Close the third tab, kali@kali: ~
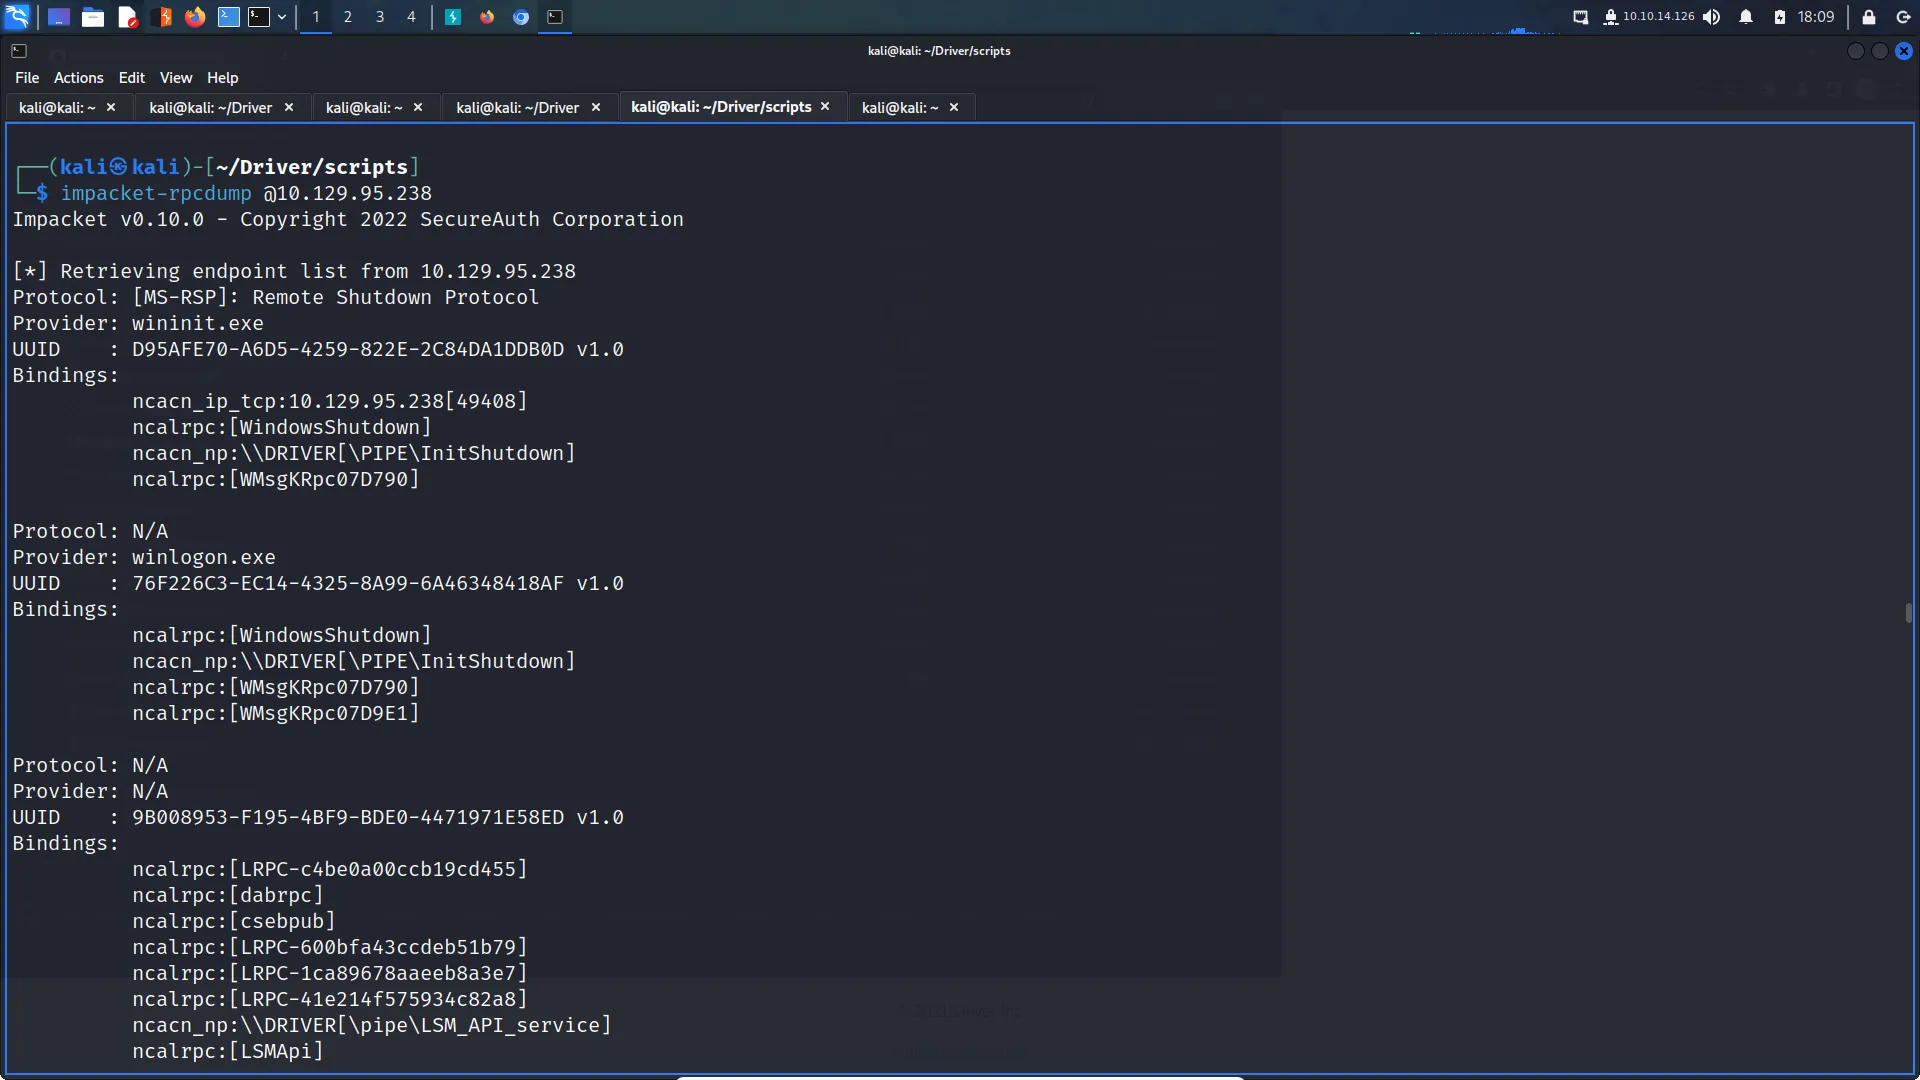The height and width of the screenshot is (1080, 1920). click(418, 107)
